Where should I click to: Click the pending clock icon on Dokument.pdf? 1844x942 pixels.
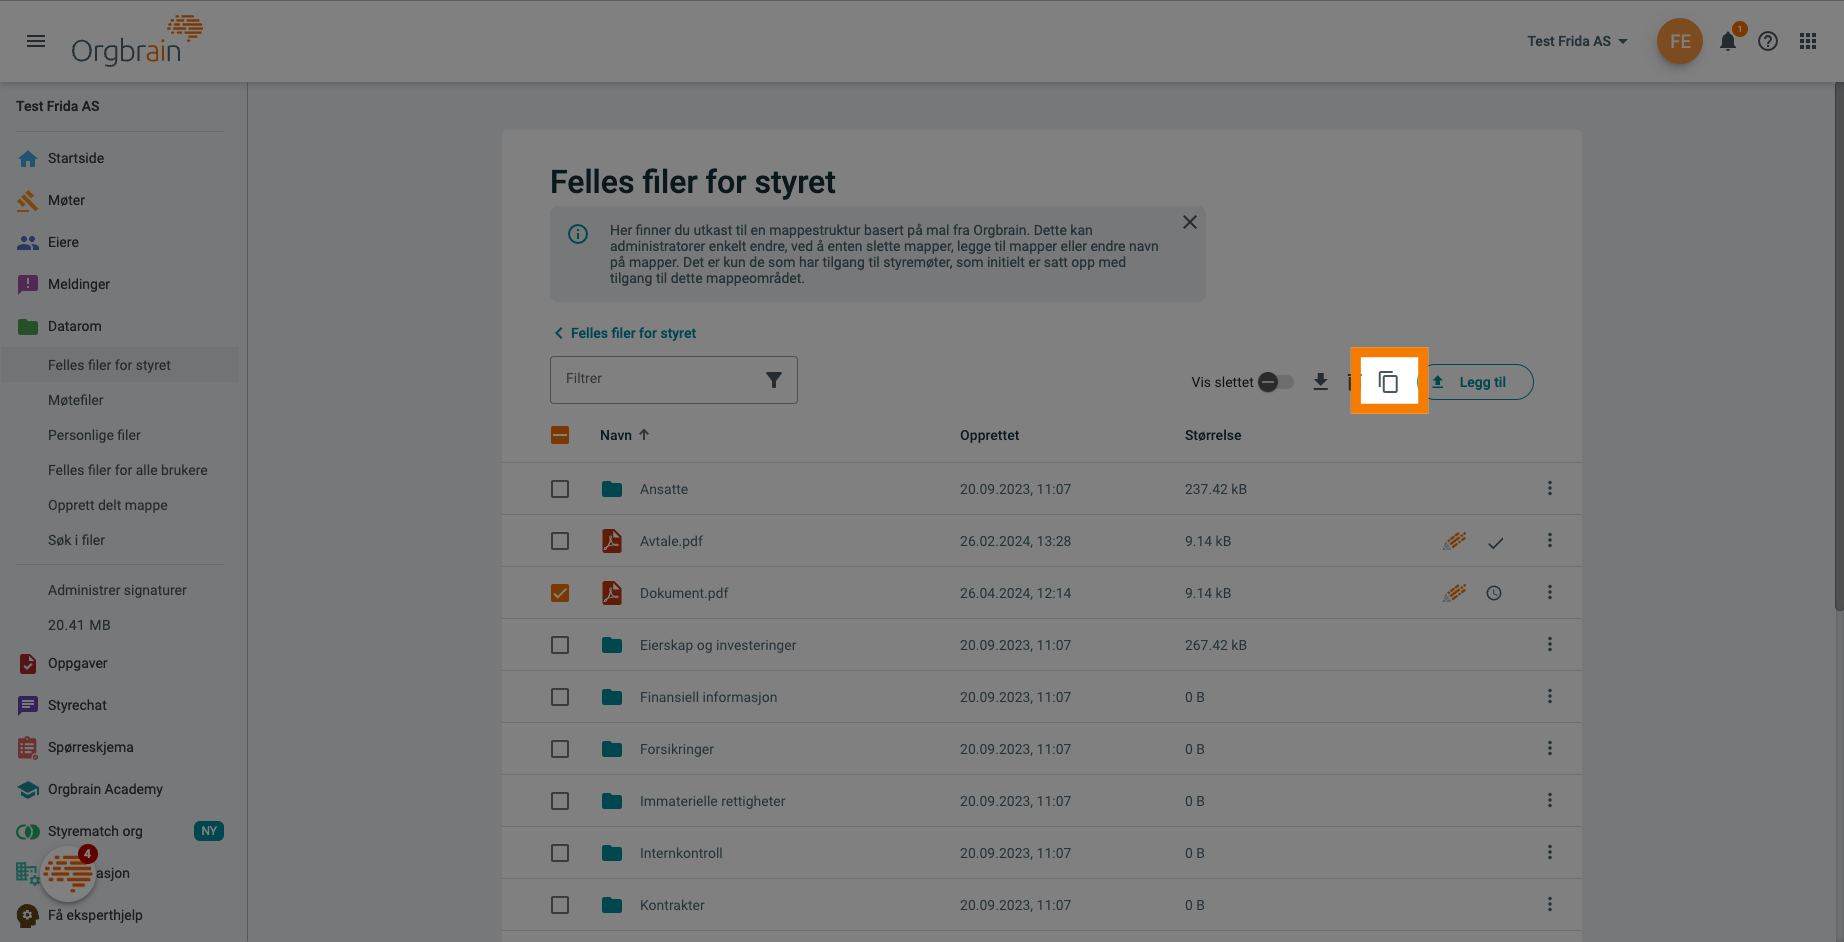point(1494,593)
